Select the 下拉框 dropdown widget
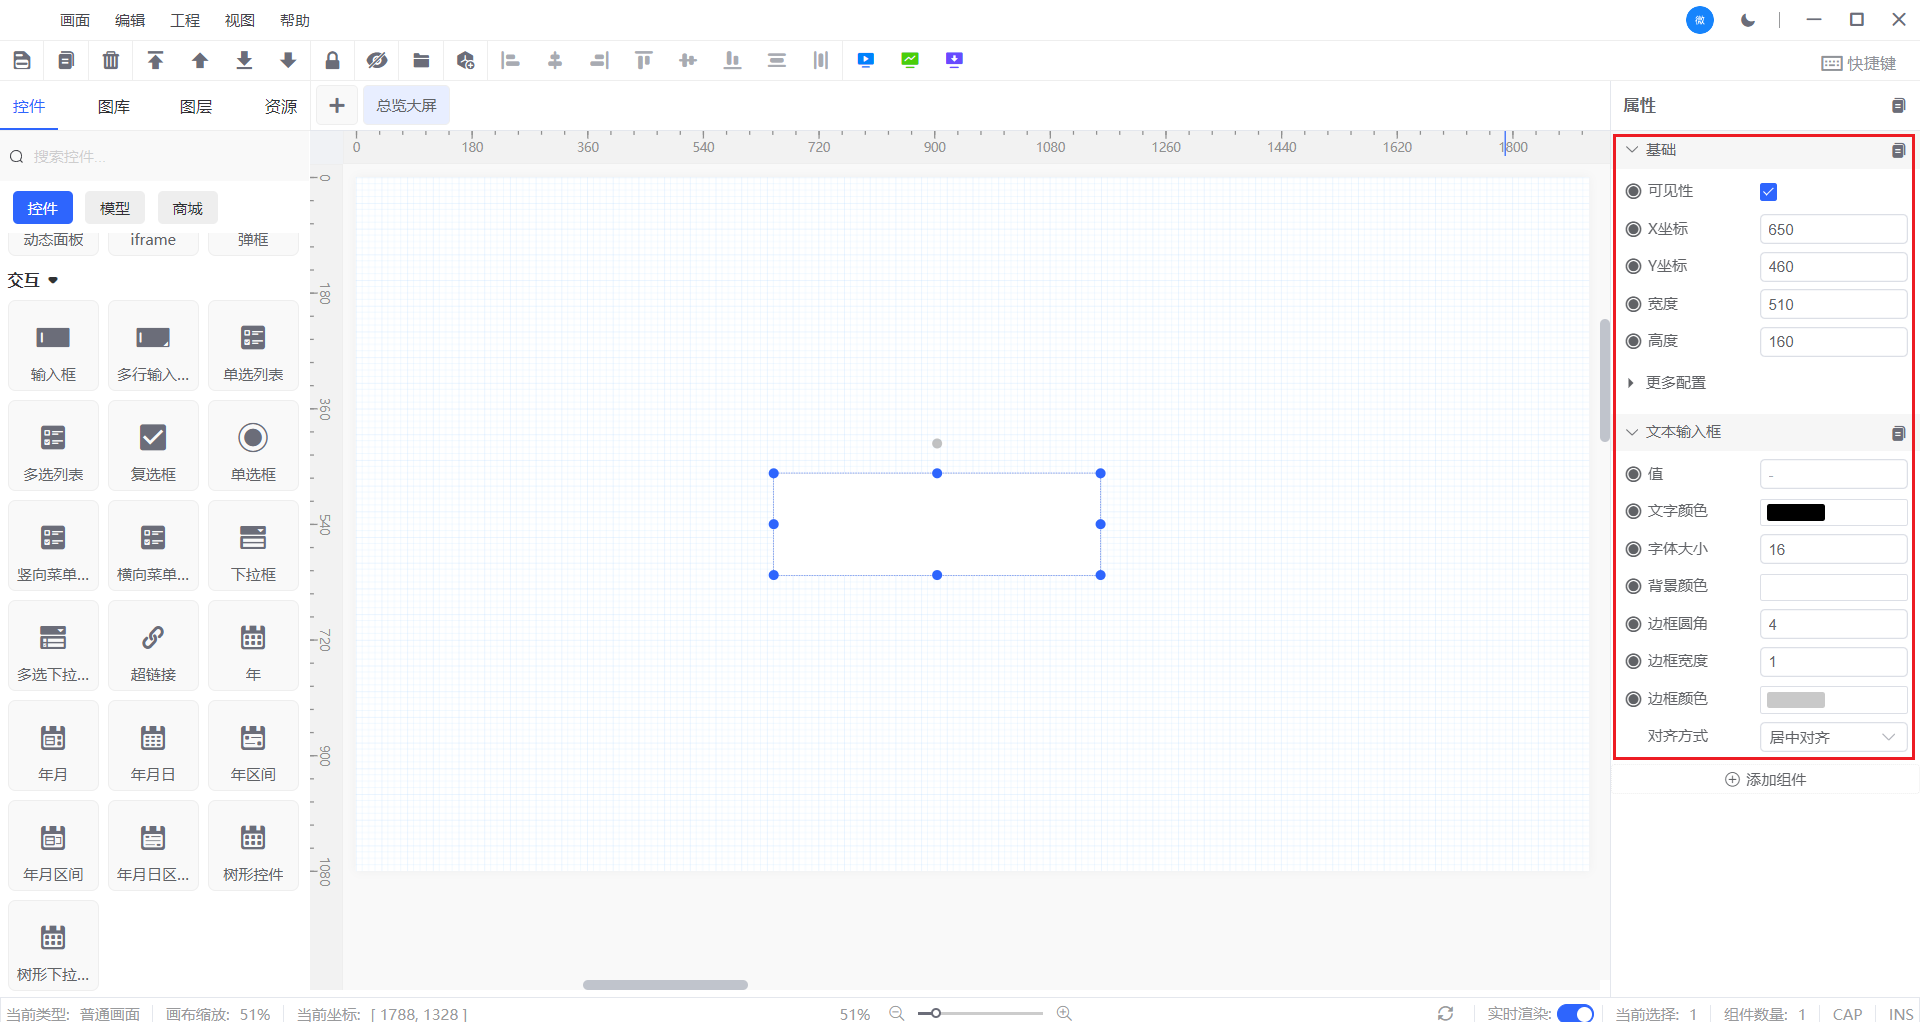 tap(253, 547)
